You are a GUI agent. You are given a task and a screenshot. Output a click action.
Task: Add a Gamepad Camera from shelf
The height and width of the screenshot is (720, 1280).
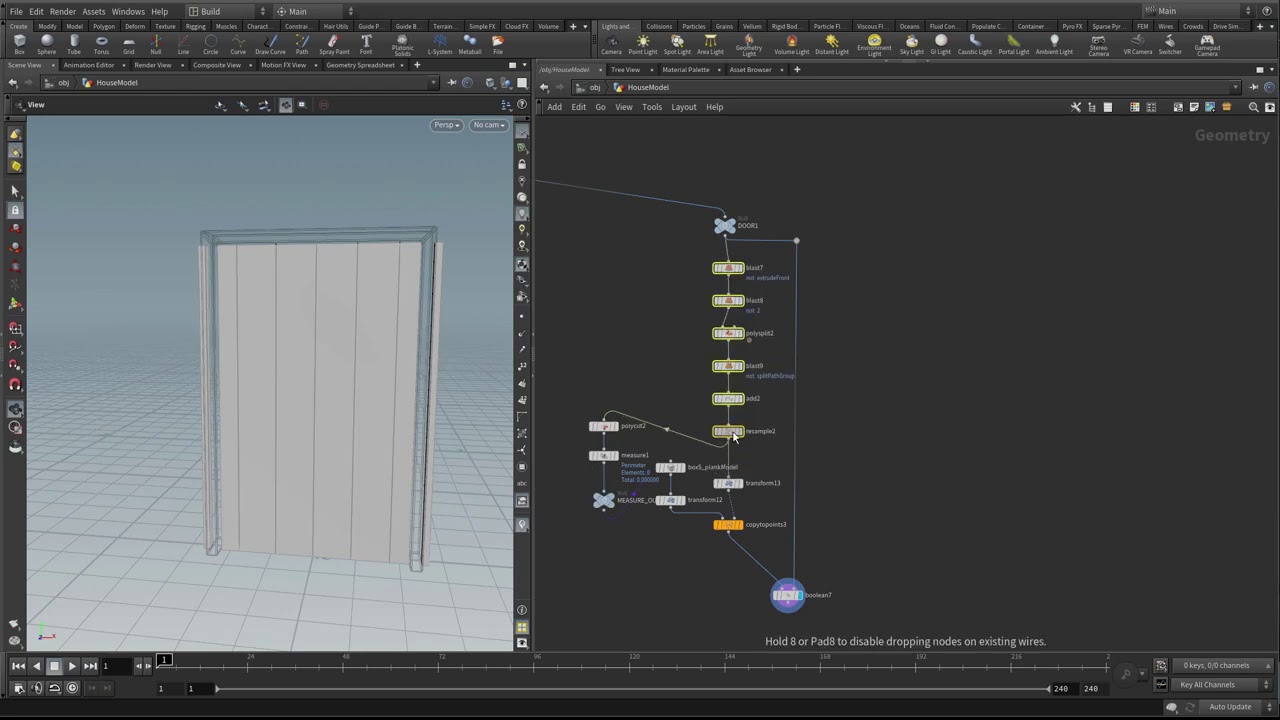1207,45
